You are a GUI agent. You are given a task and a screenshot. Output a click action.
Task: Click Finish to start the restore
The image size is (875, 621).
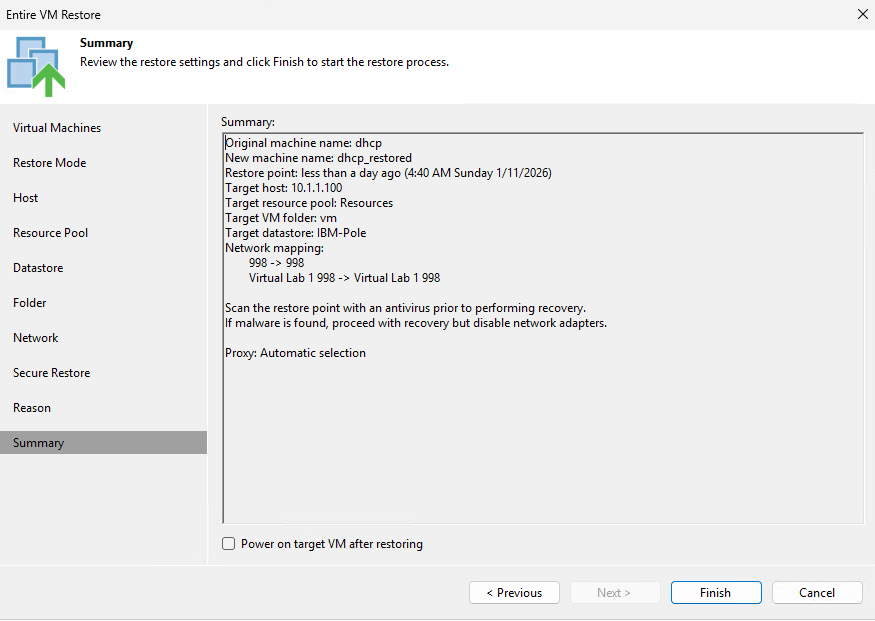(716, 592)
